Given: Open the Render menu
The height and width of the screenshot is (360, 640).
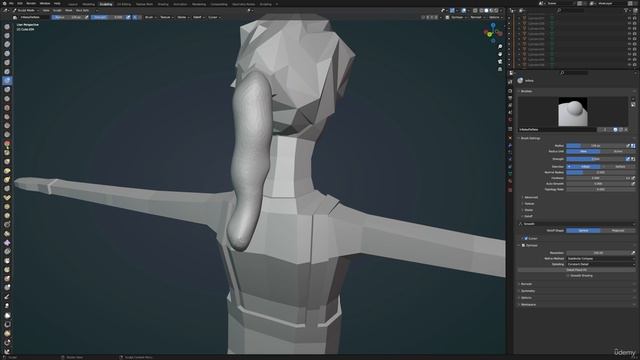Looking at the screenshot, I should 31,3.
